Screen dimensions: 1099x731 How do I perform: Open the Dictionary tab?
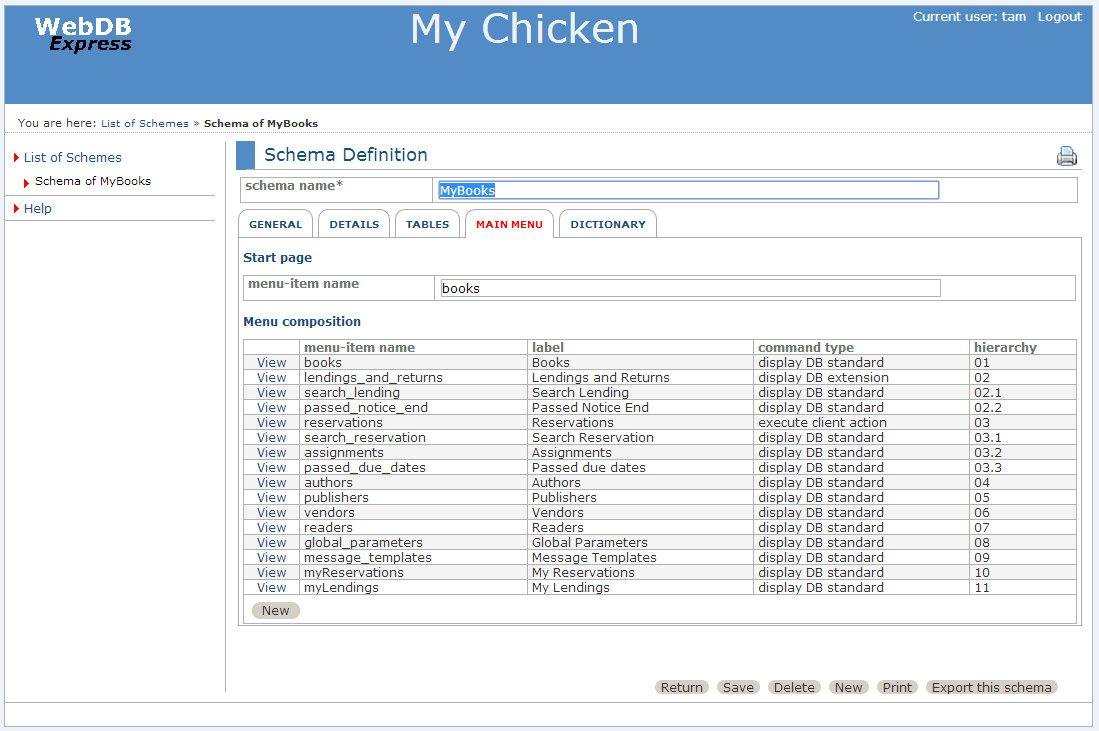click(x=607, y=225)
